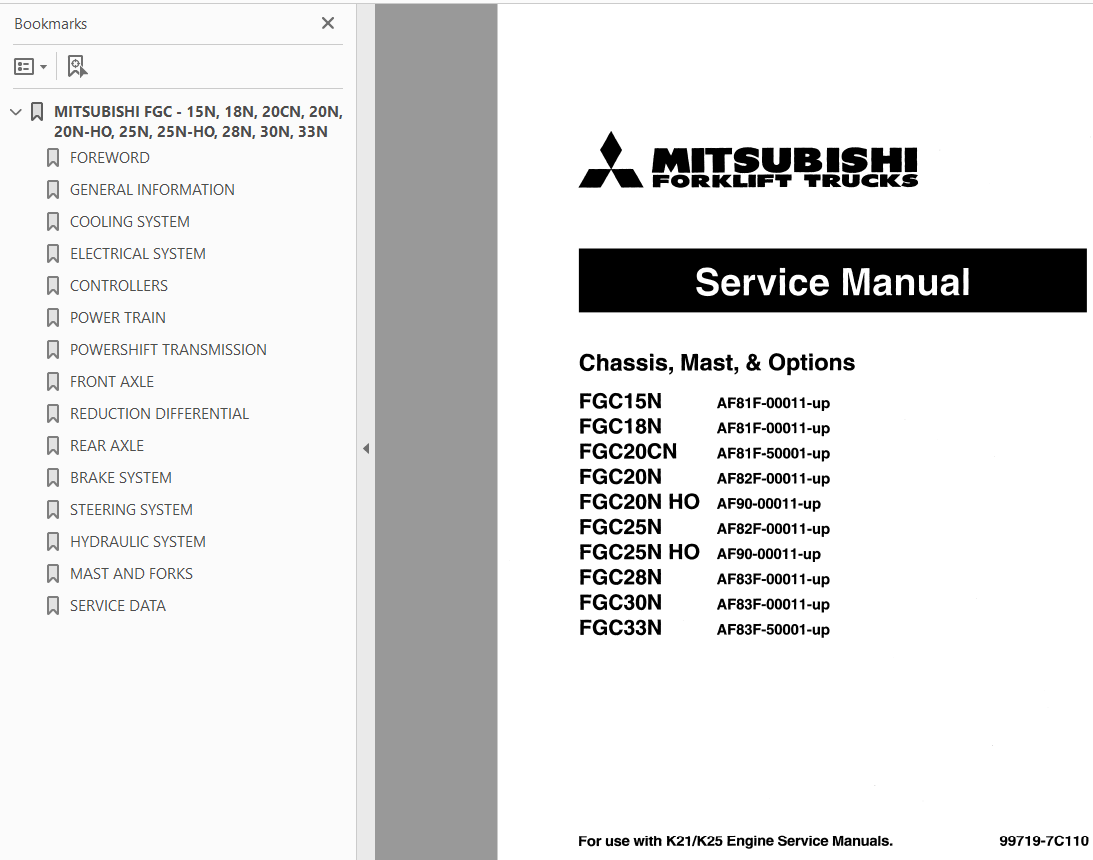Viewport: 1093px width, 860px height.
Task: Navigate to the STEERING SYSTEM bookmark
Action: [131, 510]
